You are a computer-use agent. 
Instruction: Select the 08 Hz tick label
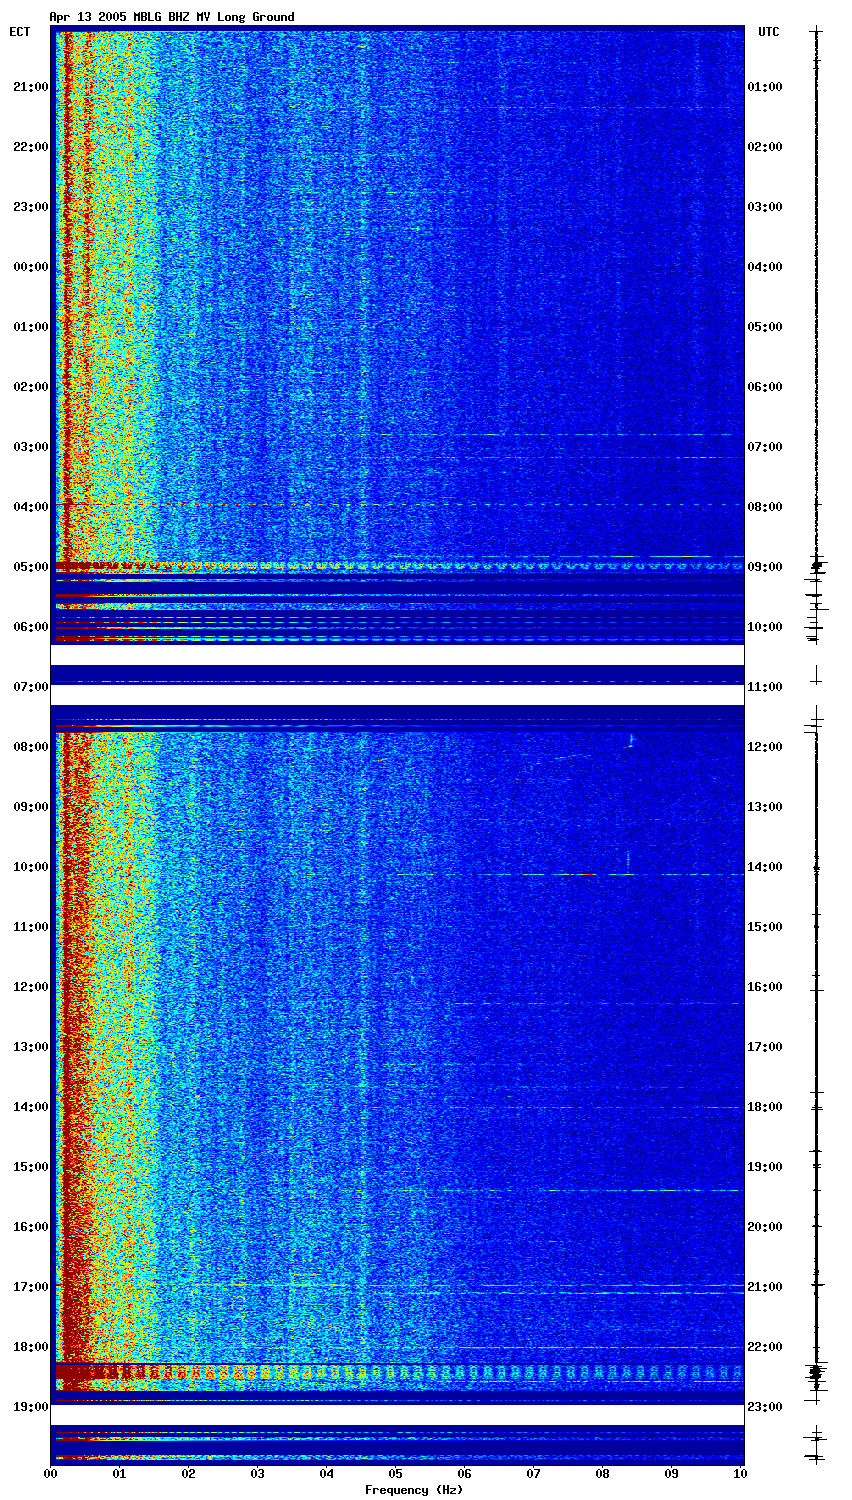(603, 1474)
